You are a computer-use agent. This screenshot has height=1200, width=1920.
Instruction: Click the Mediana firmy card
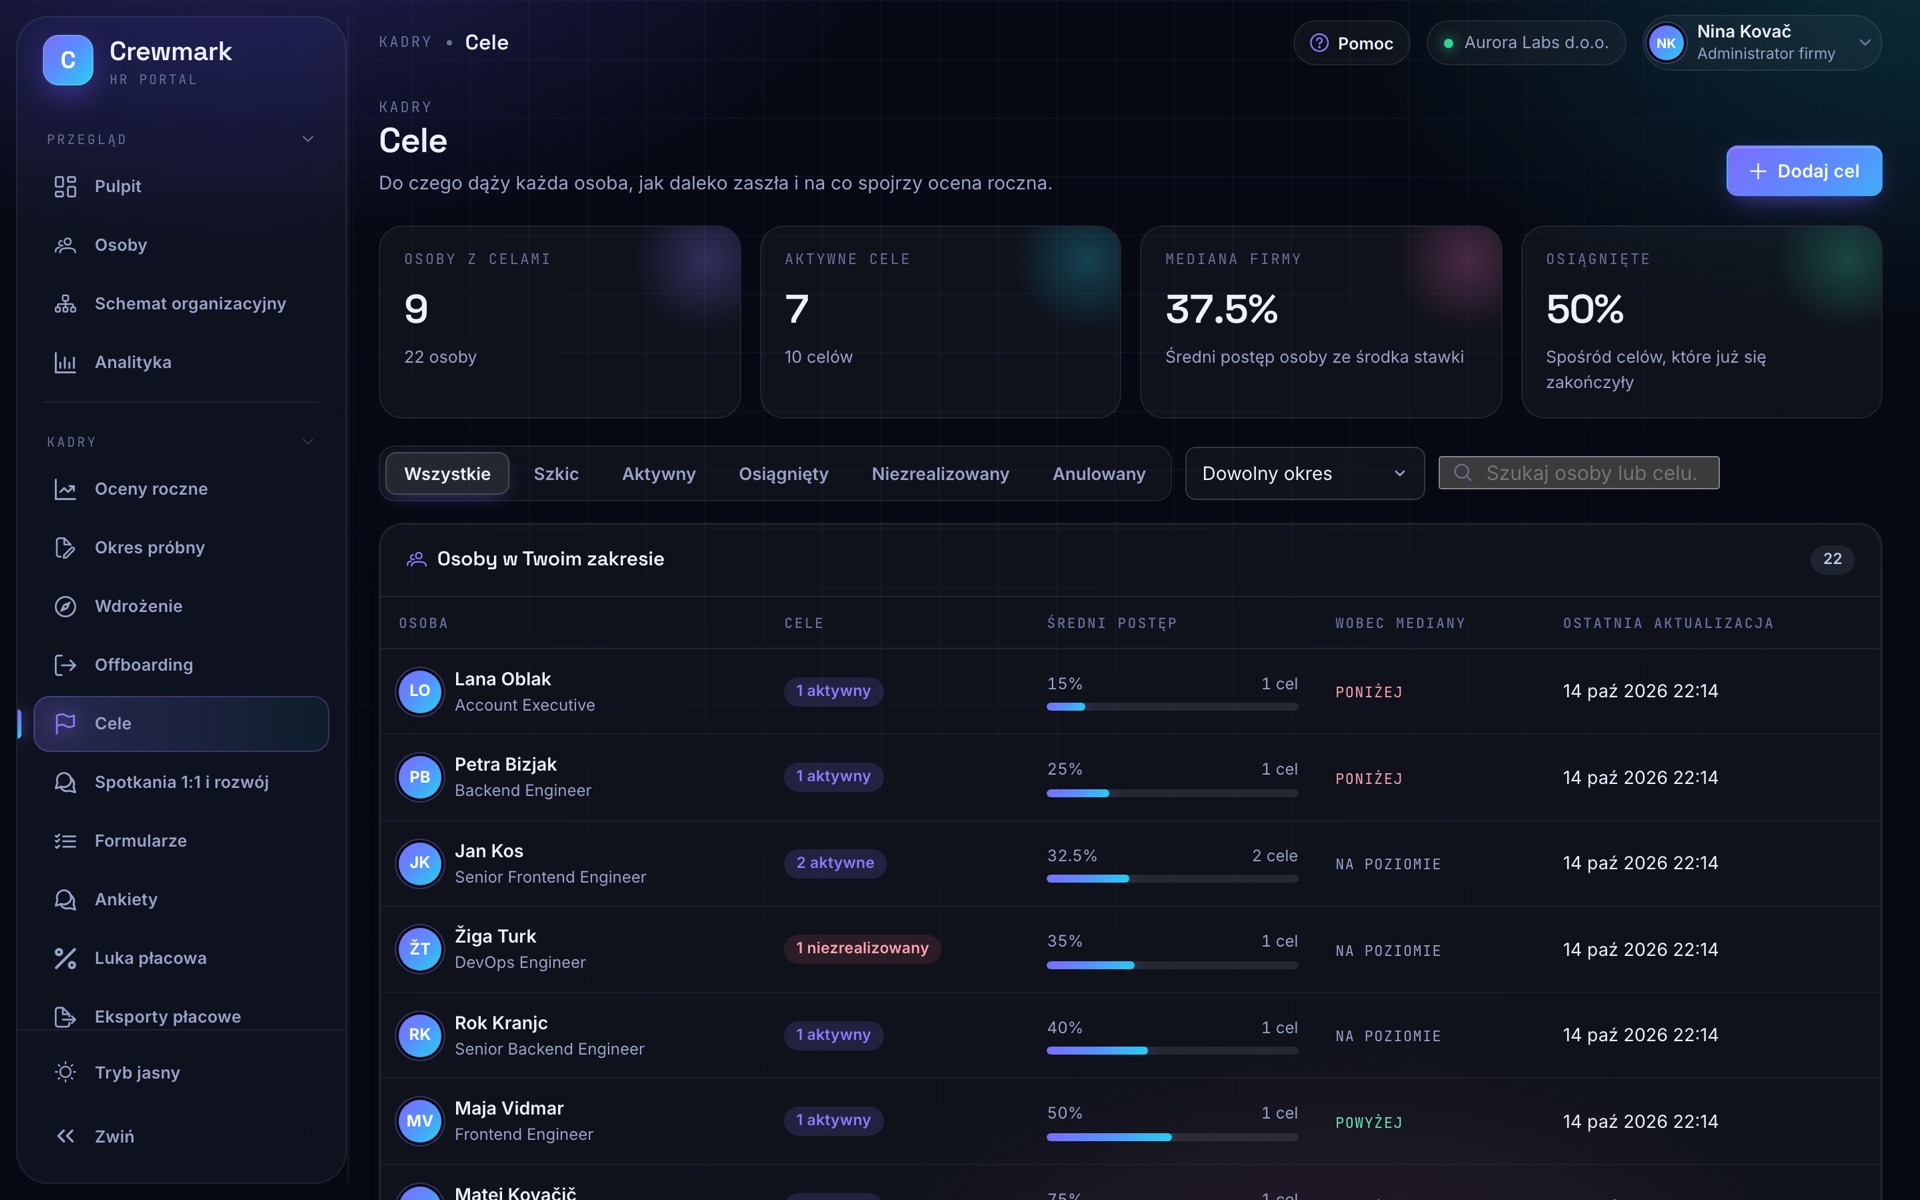point(1321,322)
